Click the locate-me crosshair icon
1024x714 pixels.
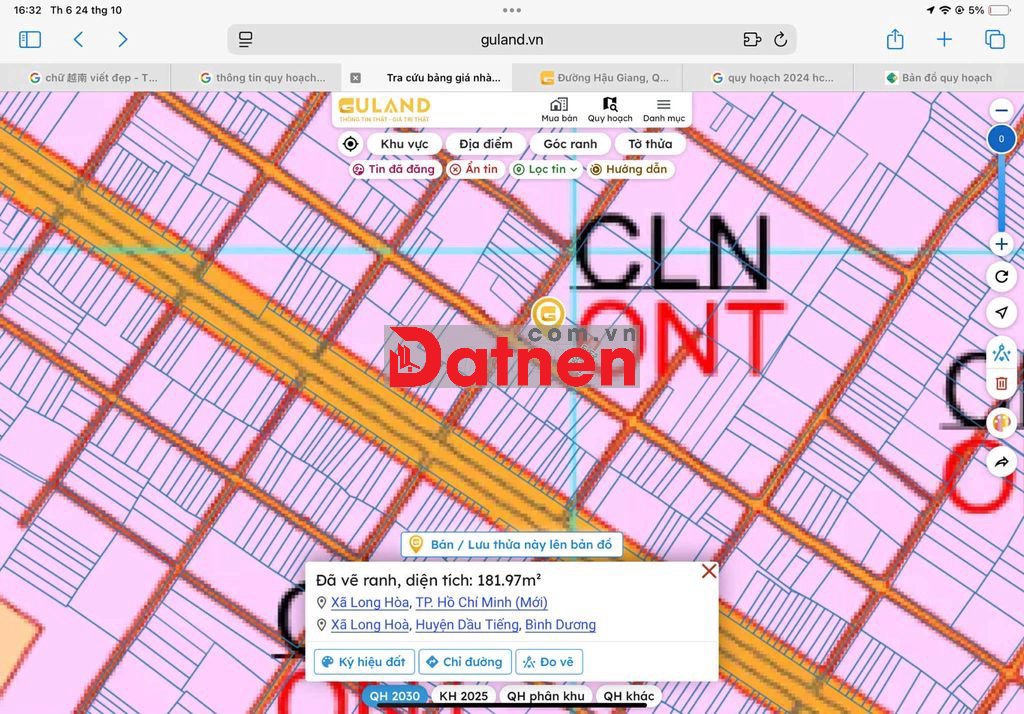pyautogui.click(x=350, y=144)
